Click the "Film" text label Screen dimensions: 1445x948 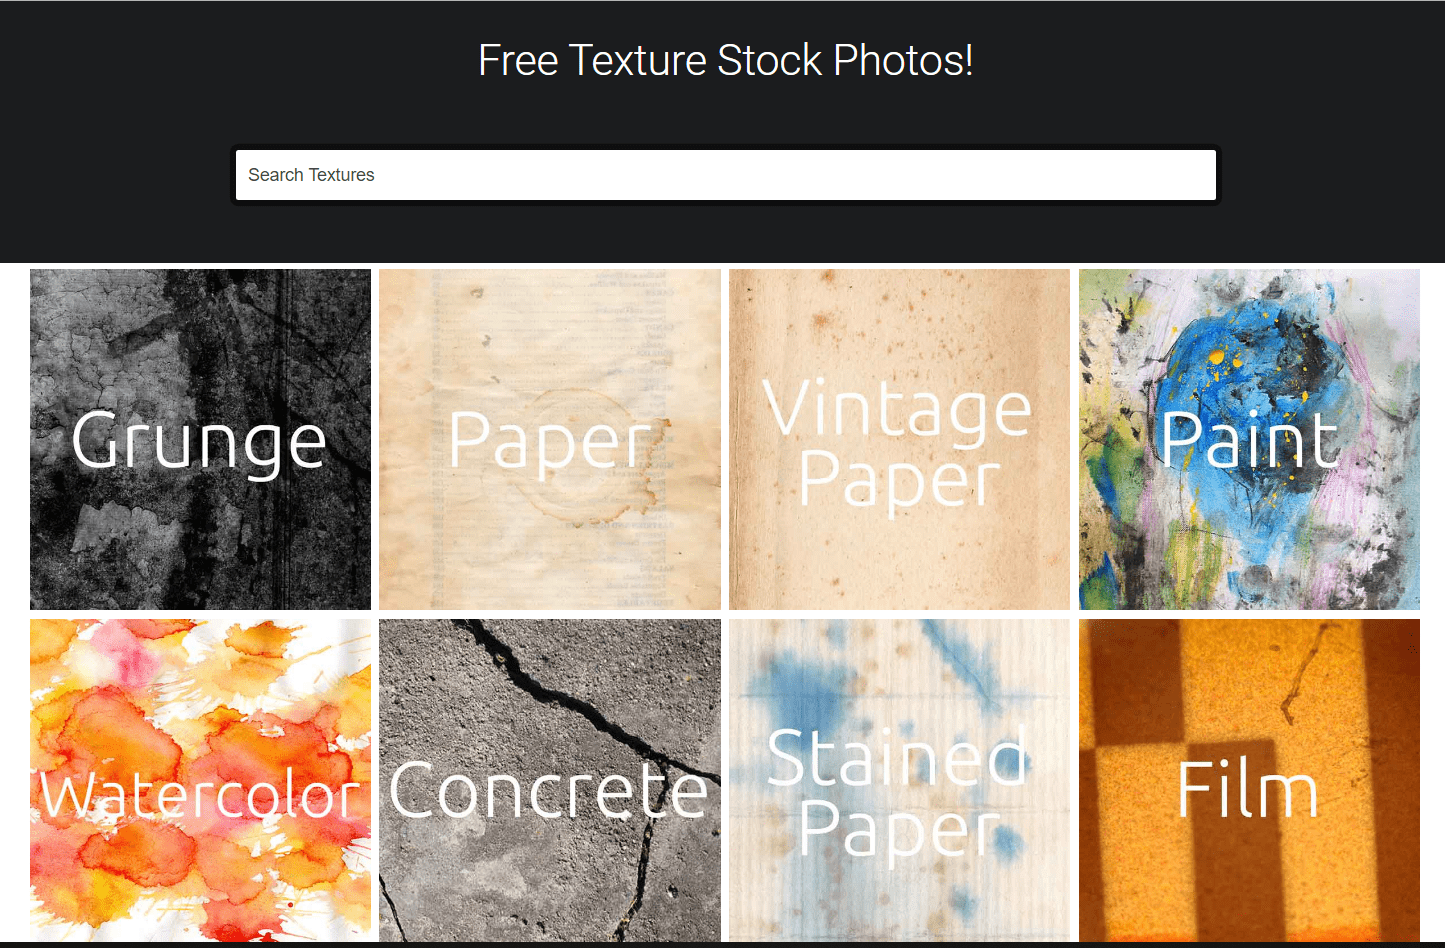(x=1247, y=790)
